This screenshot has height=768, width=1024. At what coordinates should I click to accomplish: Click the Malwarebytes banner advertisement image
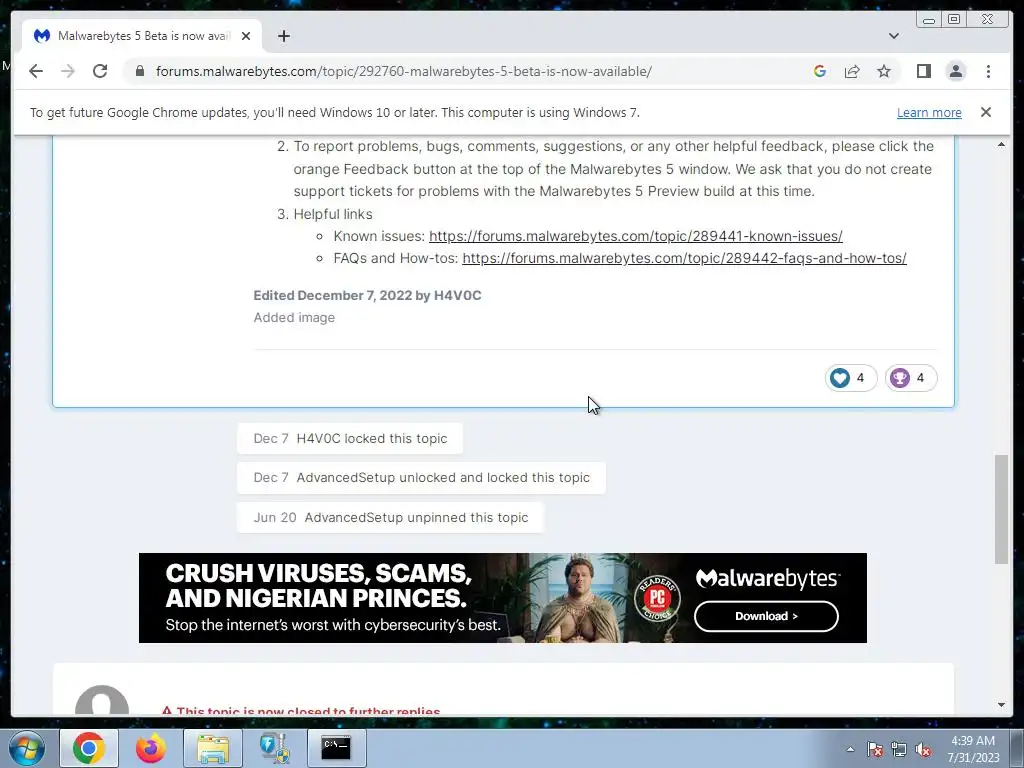coord(503,598)
